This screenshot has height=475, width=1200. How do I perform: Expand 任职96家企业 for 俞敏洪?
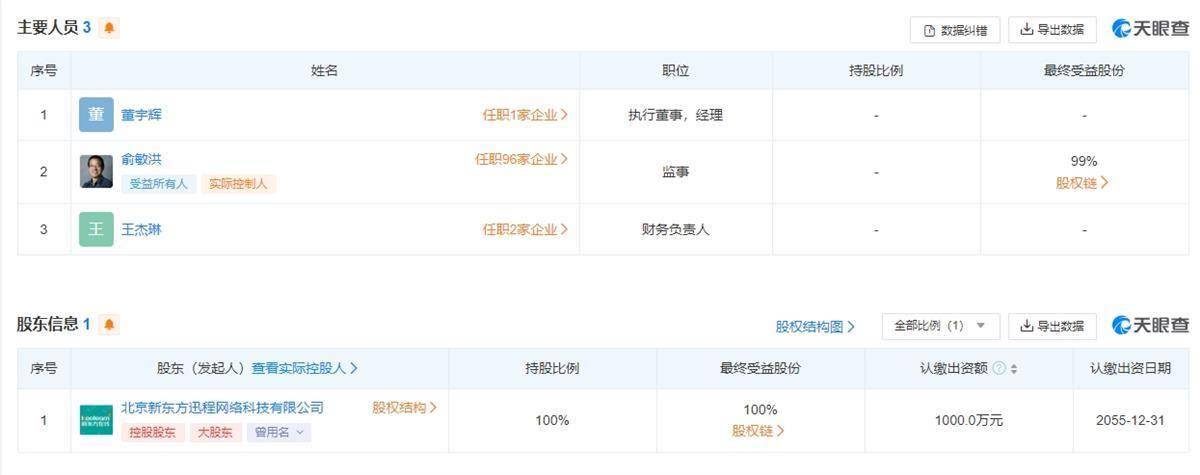521,159
